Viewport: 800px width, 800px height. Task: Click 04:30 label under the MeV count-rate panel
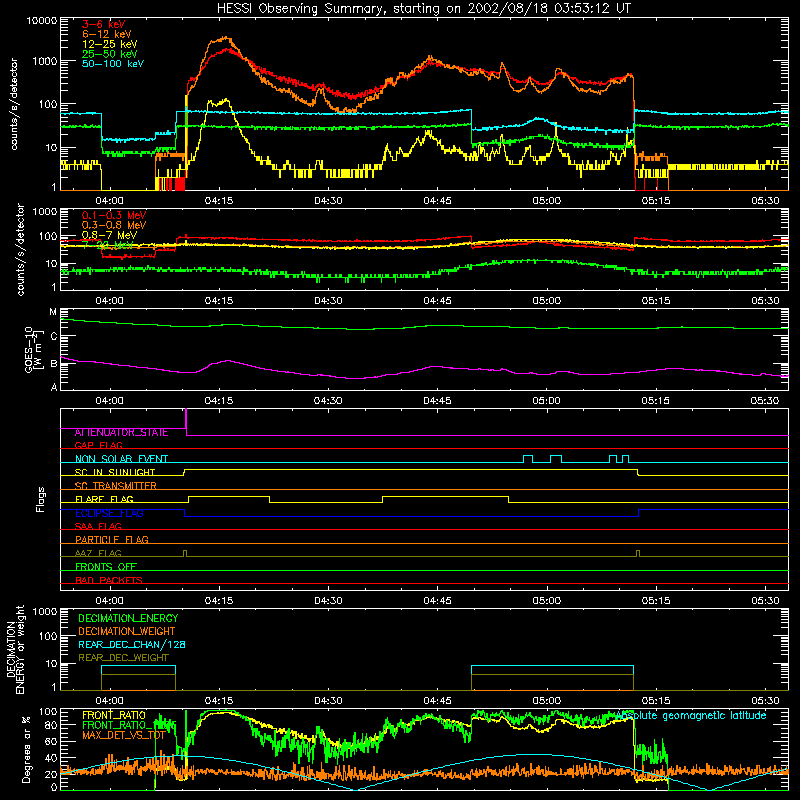pyautogui.click(x=328, y=301)
